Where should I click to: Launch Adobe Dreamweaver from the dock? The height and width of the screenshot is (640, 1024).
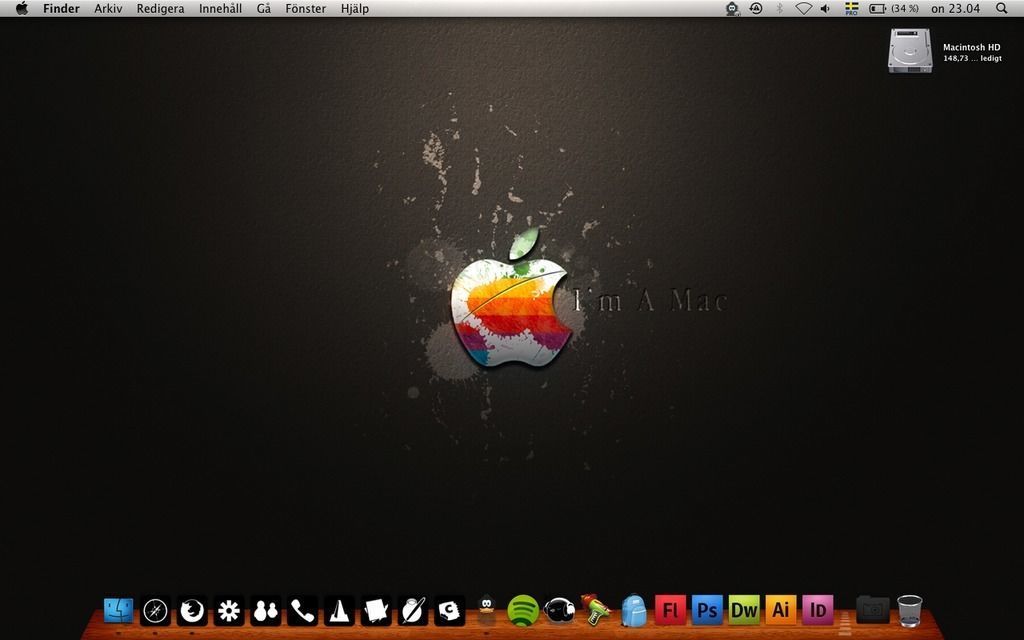coord(744,610)
